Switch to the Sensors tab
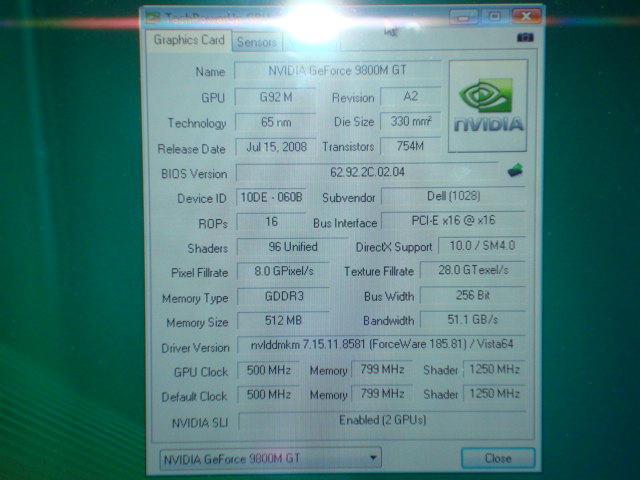The width and height of the screenshot is (640, 480). point(257,42)
